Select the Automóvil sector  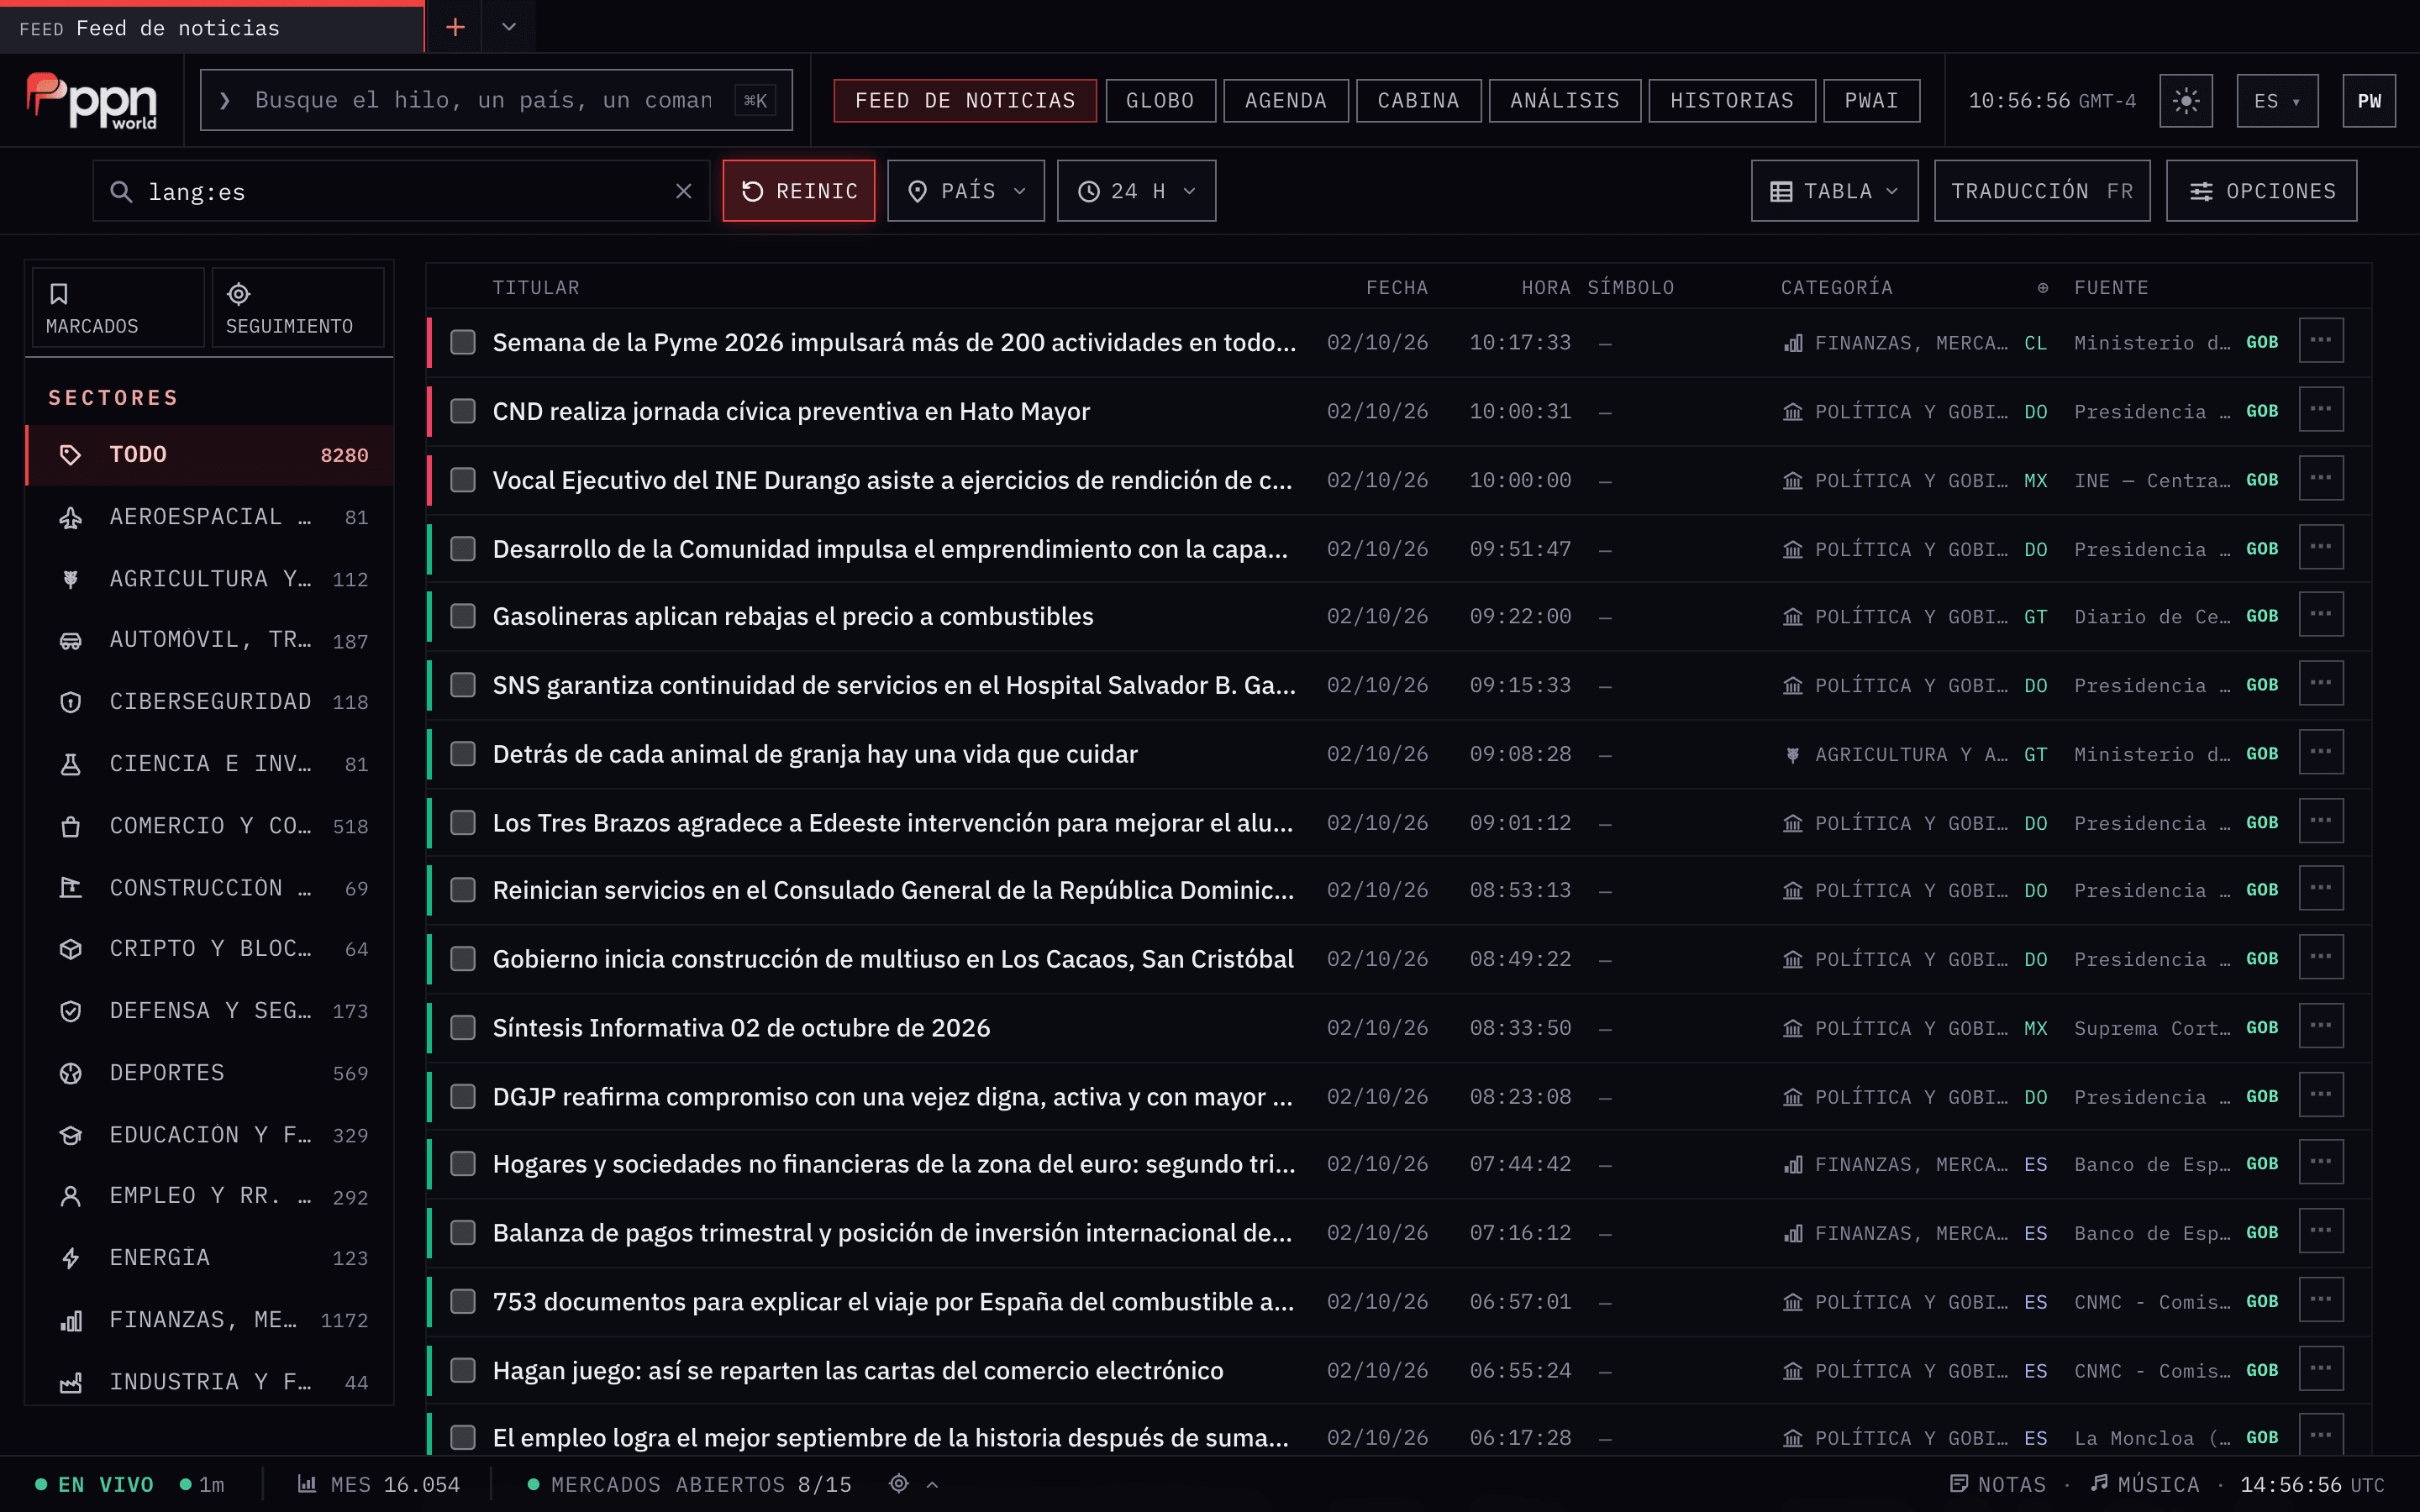[x=210, y=640]
